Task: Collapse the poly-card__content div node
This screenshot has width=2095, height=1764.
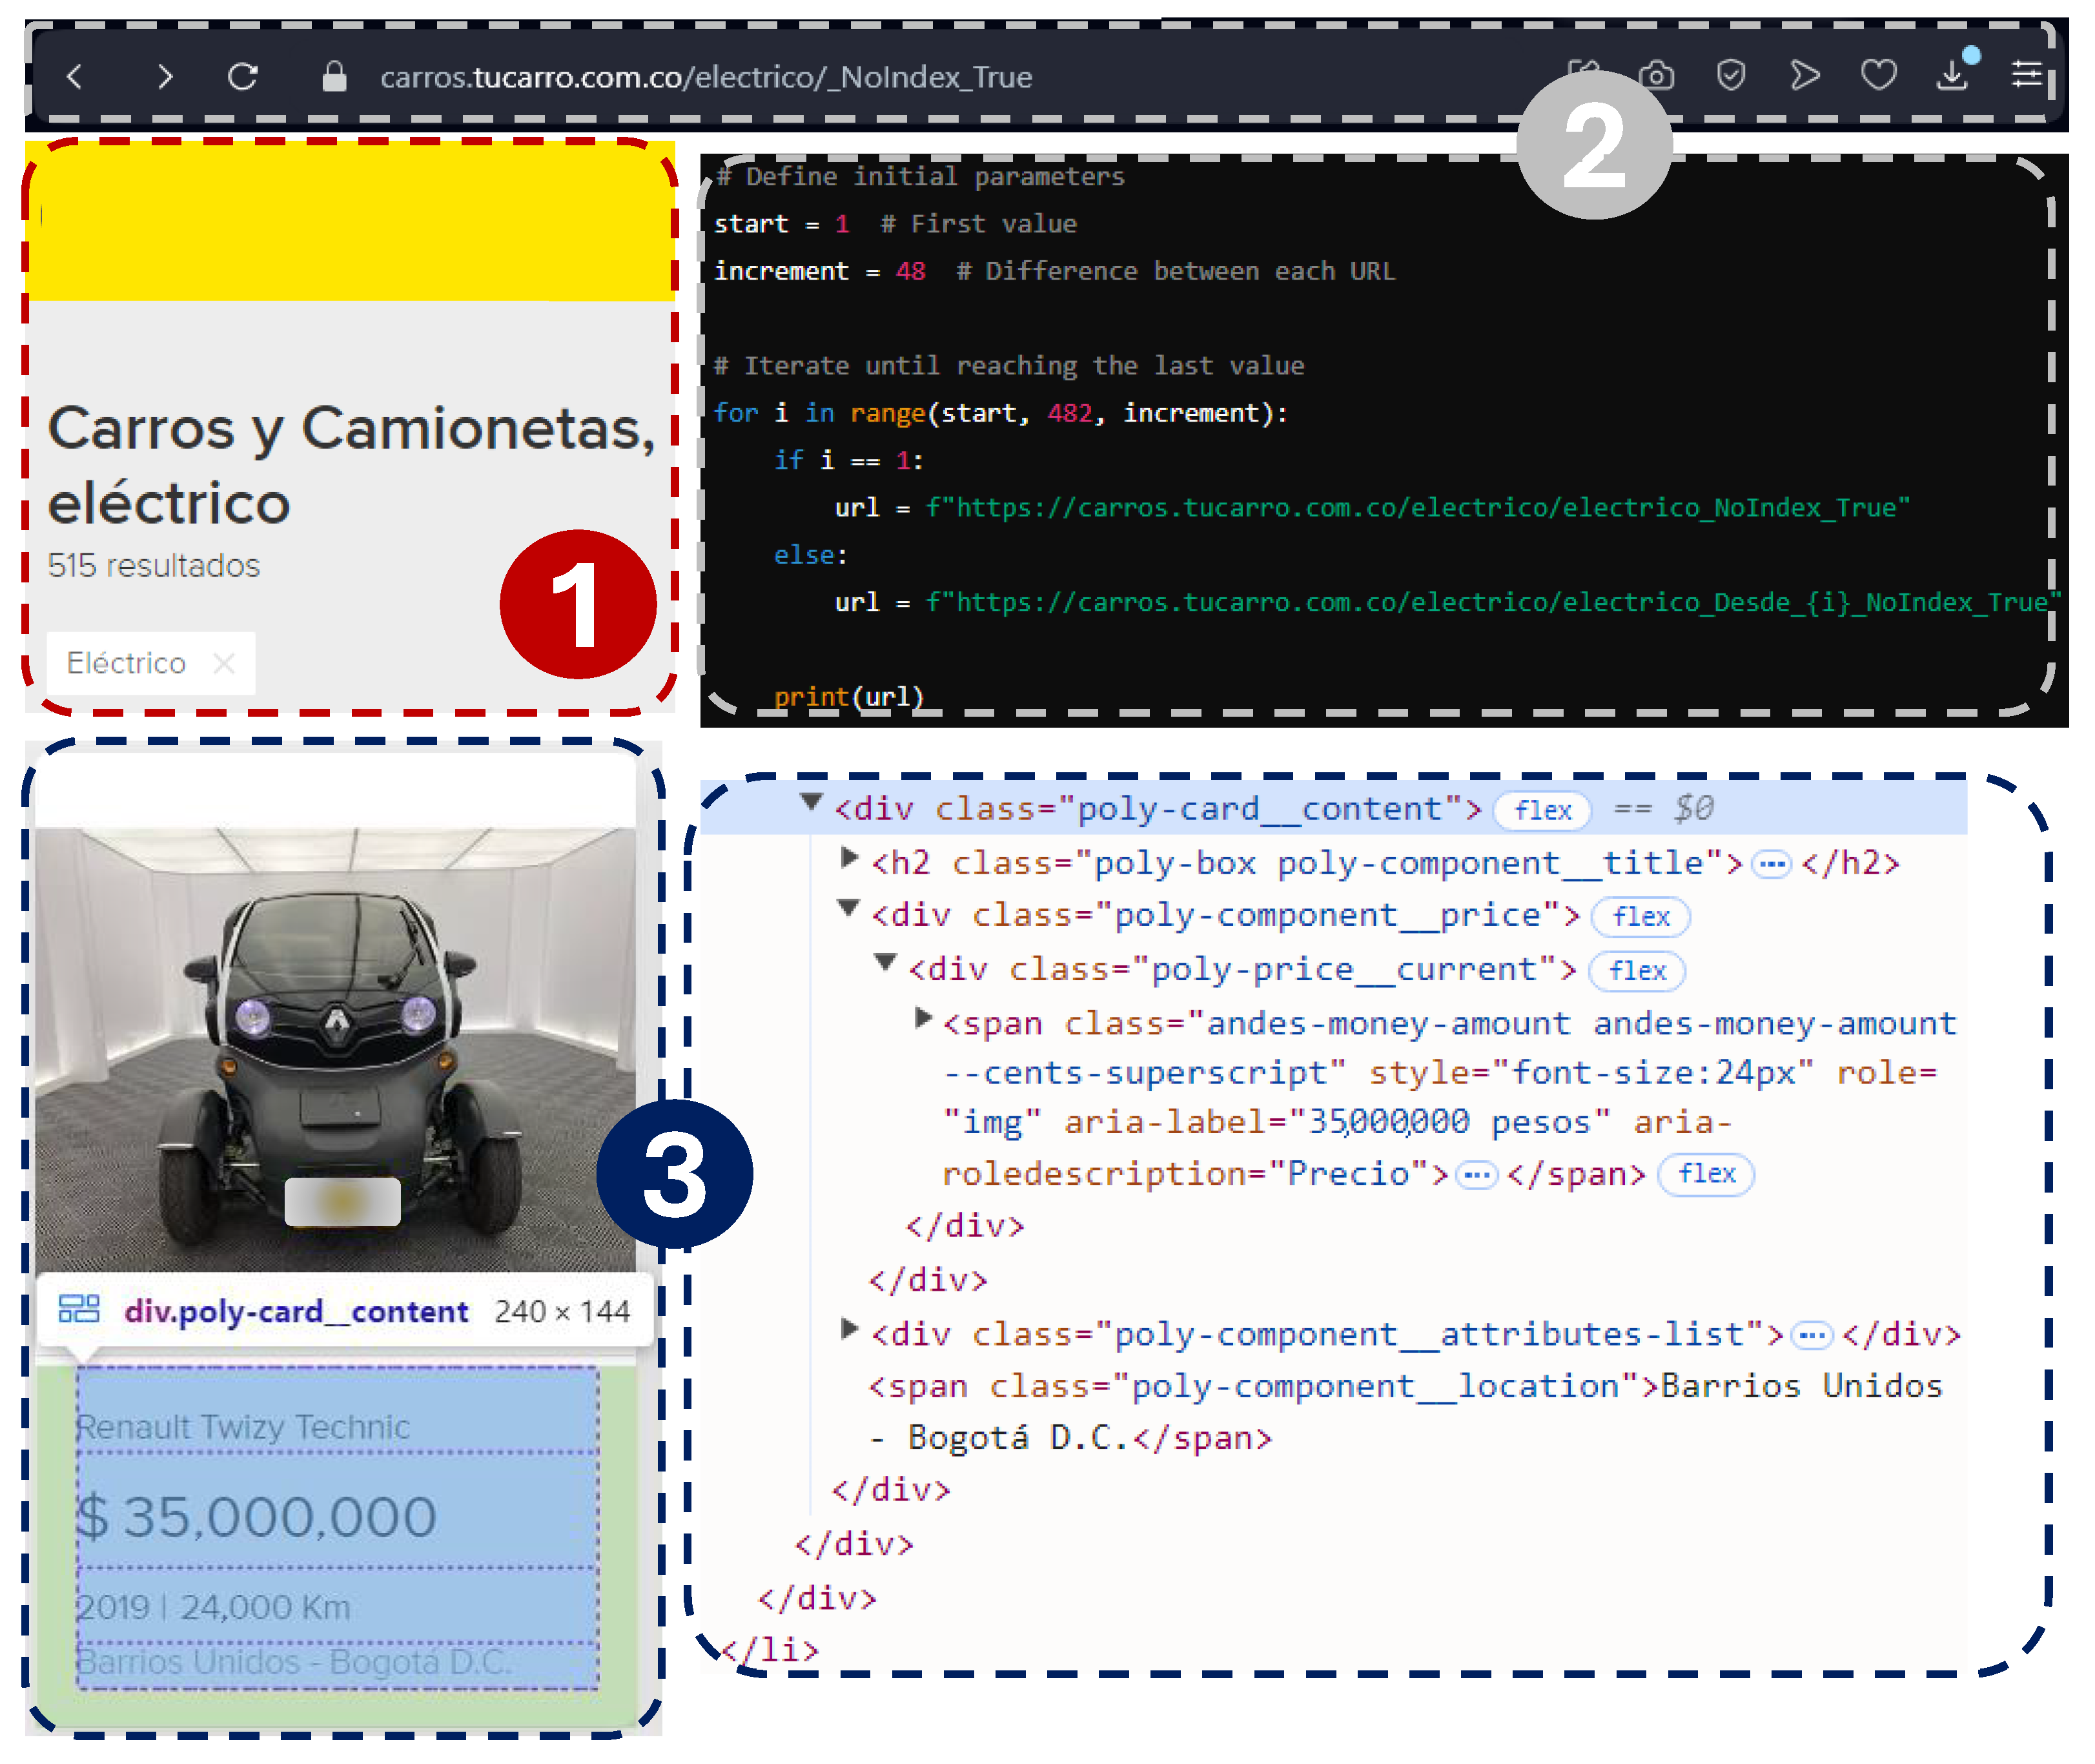Action: (x=811, y=802)
